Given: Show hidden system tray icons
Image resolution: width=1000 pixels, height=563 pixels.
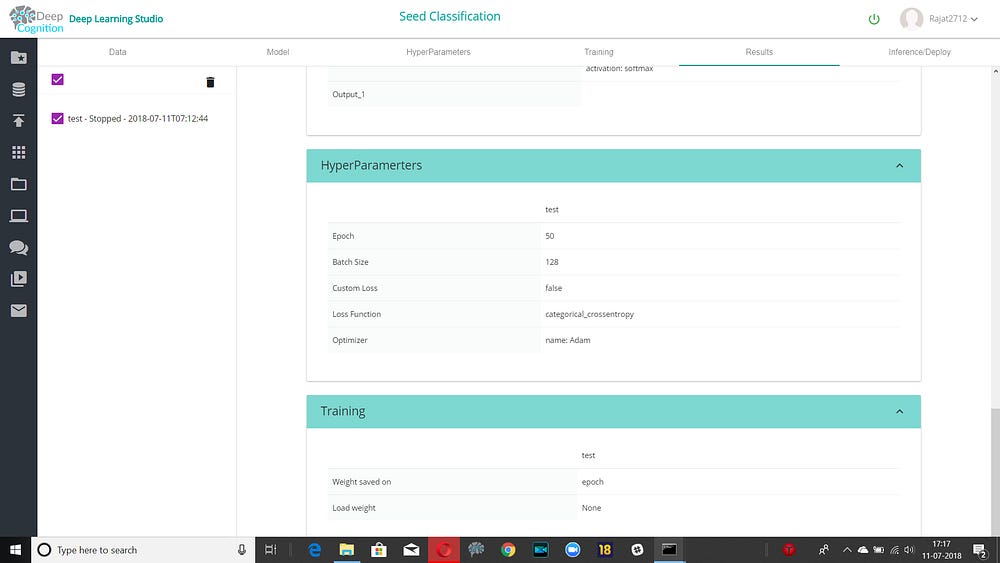Looking at the screenshot, I should click(847, 550).
